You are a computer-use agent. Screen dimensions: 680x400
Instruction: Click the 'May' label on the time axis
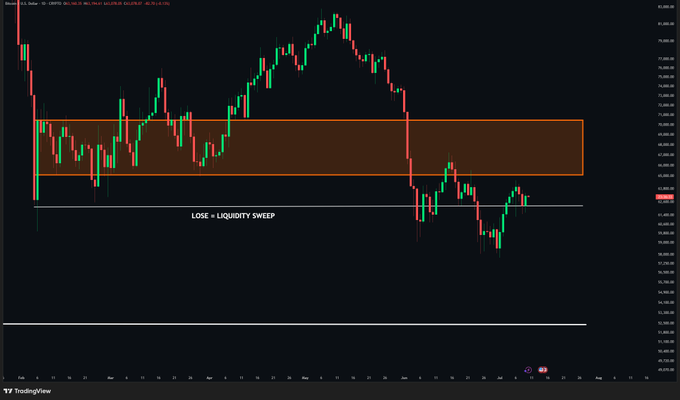305,378
